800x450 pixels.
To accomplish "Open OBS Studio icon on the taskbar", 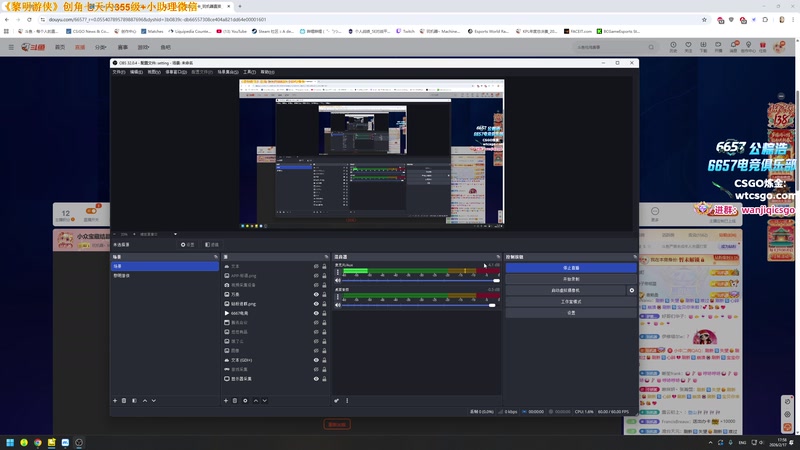I will click(79, 442).
